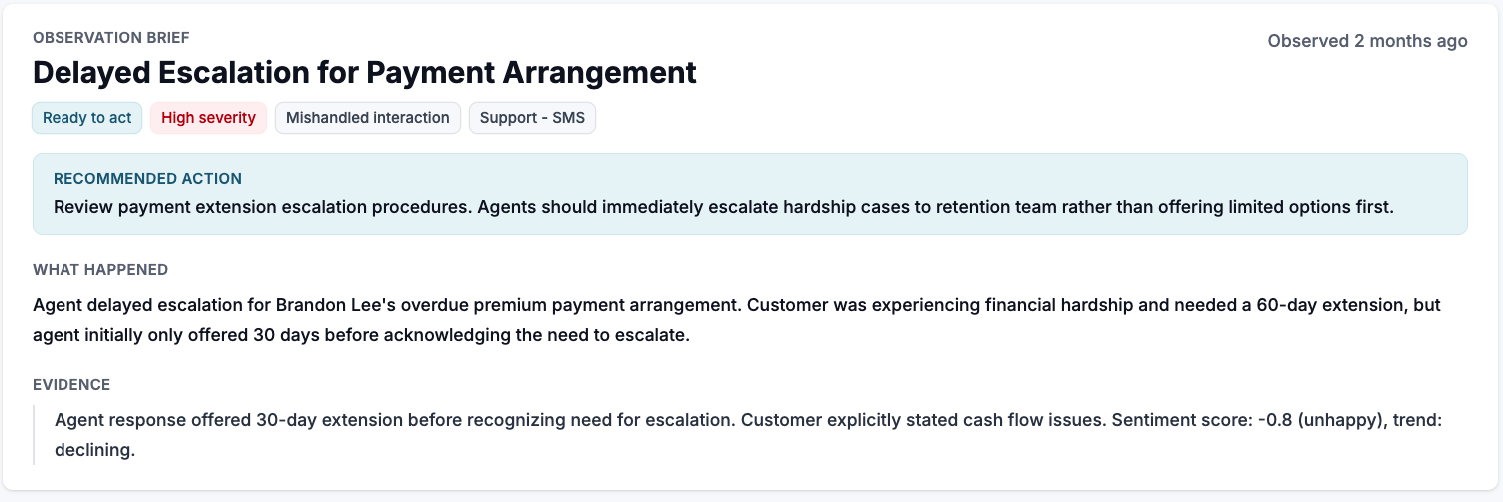Image resolution: width=1503 pixels, height=502 pixels.
Task: Click the 'WHAT HAPPENED' section heading
Action: pyautogui.click(x=100, y=270)
